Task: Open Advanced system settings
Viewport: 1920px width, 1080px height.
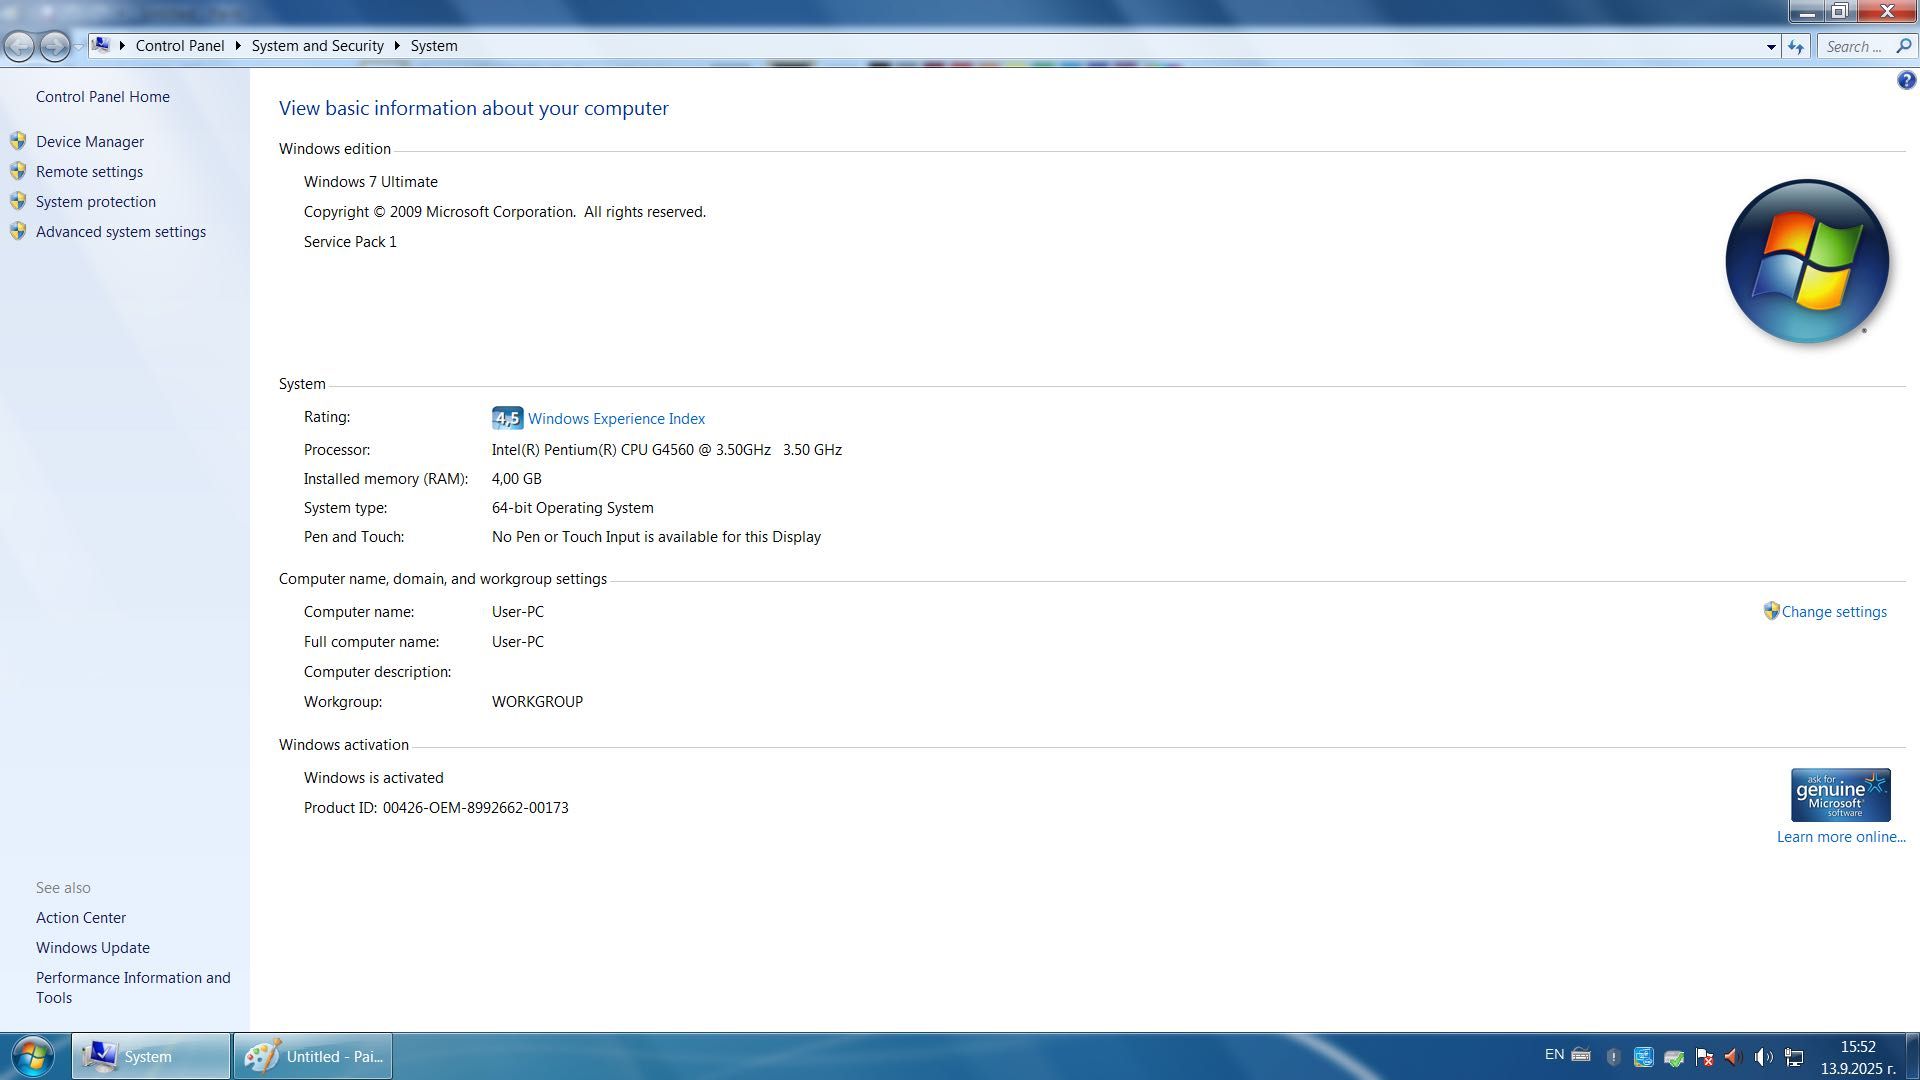Action: (121, 232)
